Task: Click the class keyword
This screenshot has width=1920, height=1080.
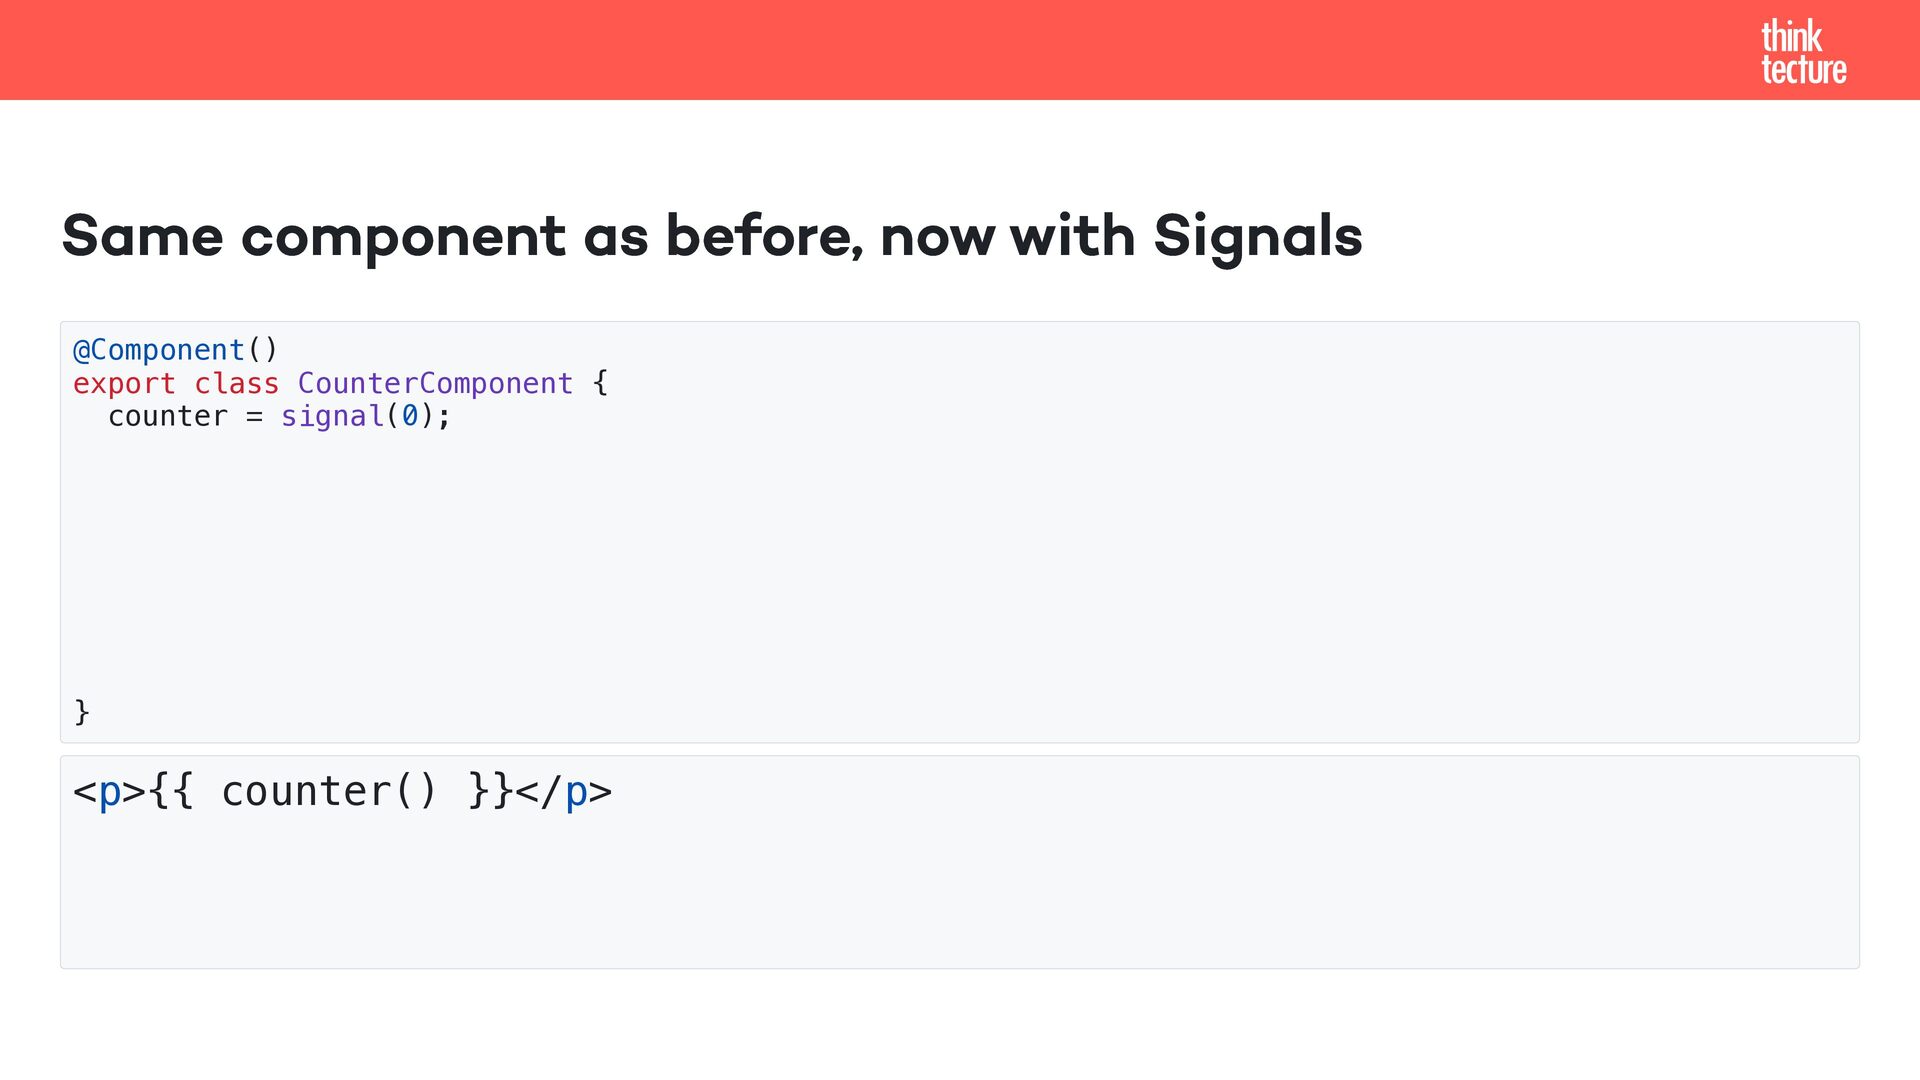Action: [x=236, y=383]
